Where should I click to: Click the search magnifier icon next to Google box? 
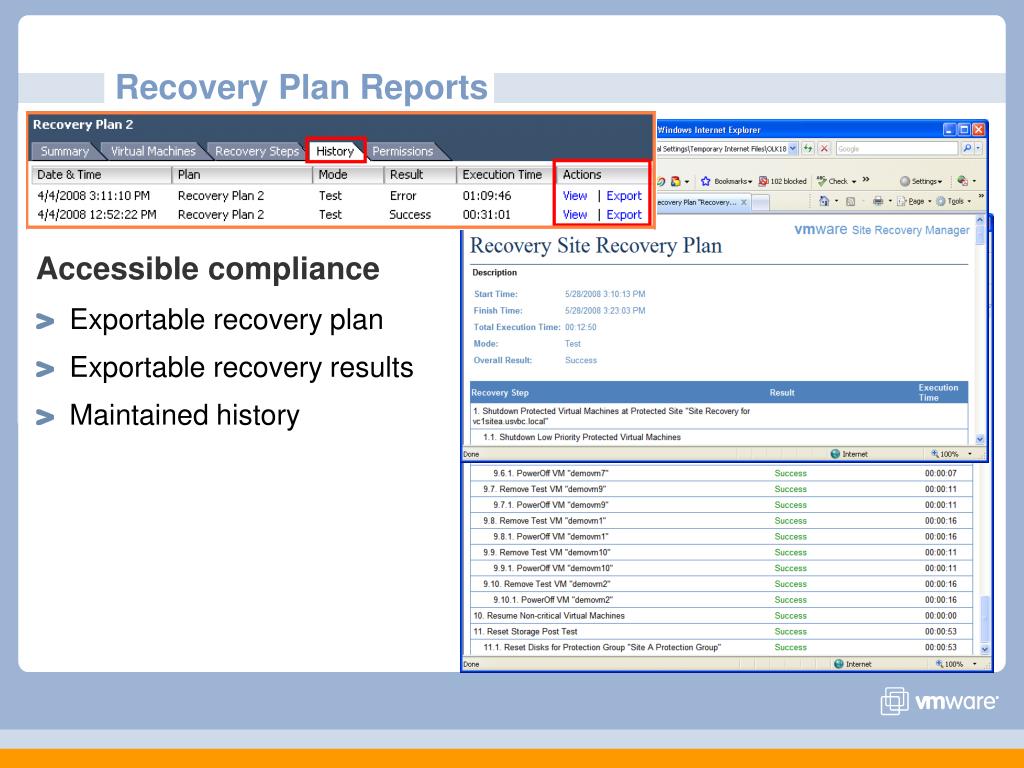(967, 148)
